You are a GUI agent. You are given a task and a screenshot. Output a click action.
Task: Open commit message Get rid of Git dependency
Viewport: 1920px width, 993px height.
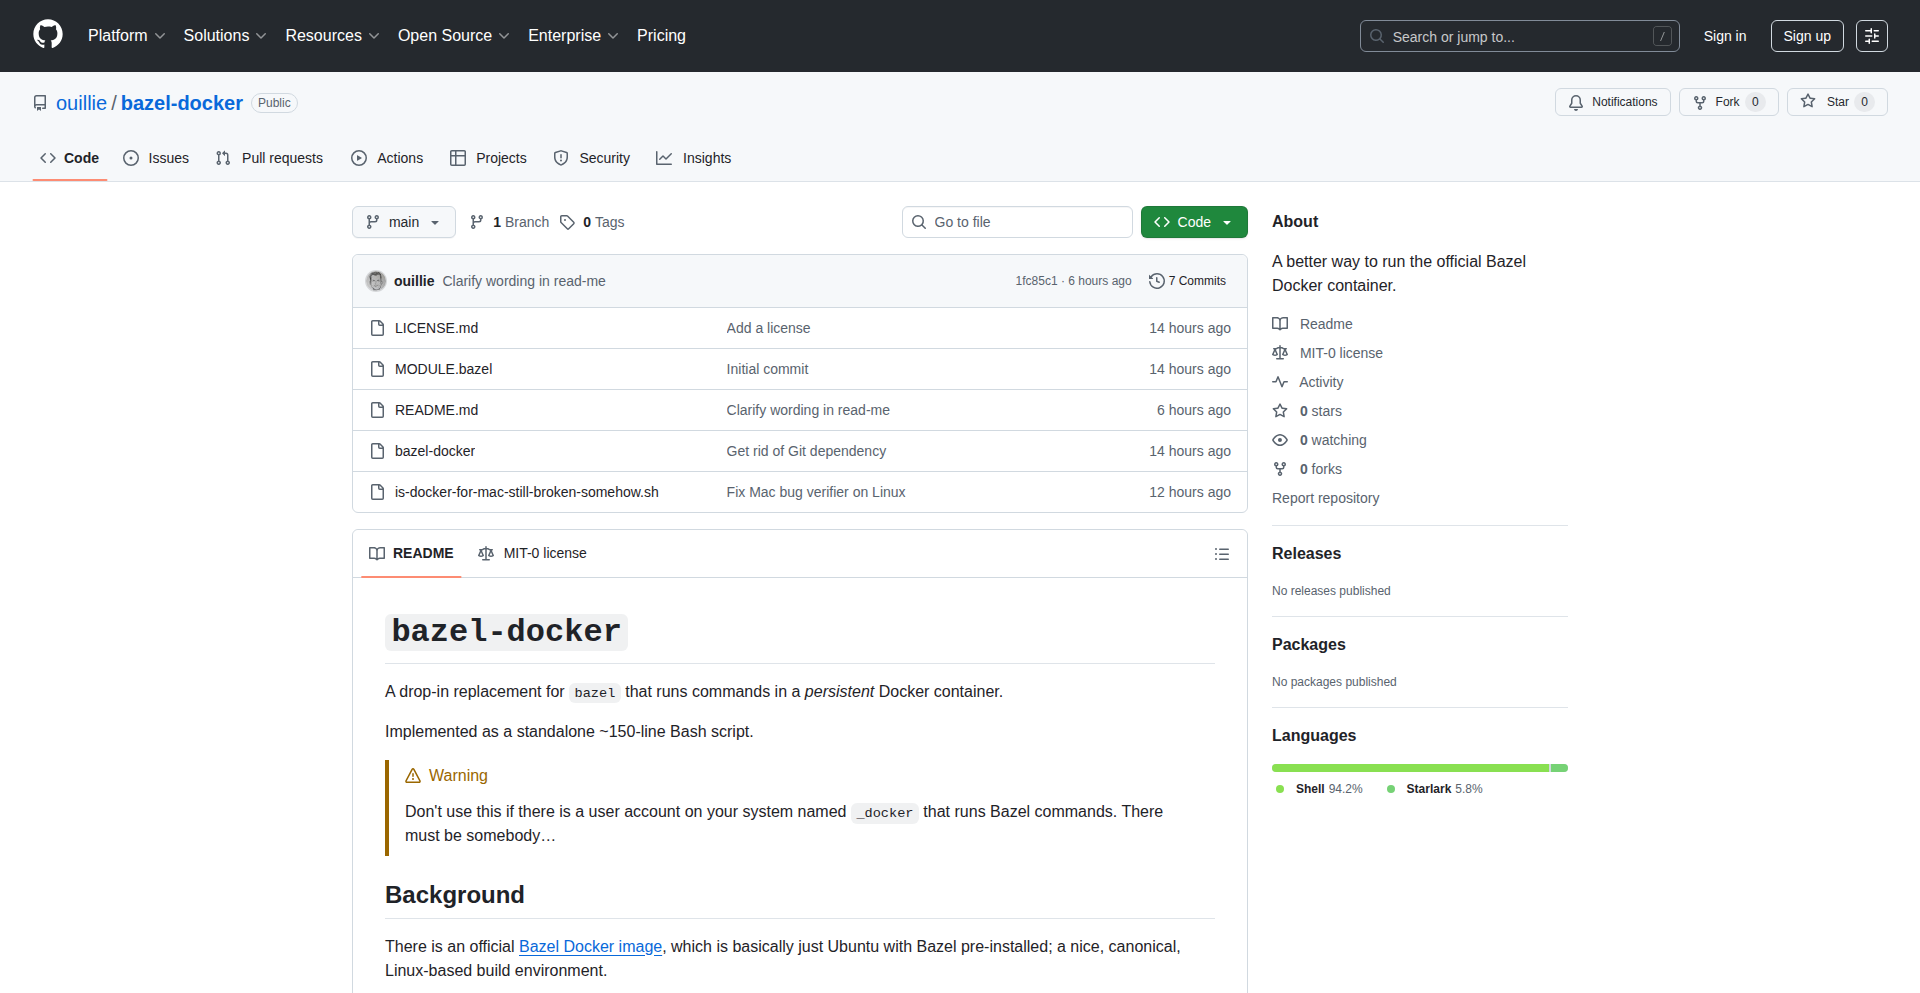(806, 451)
